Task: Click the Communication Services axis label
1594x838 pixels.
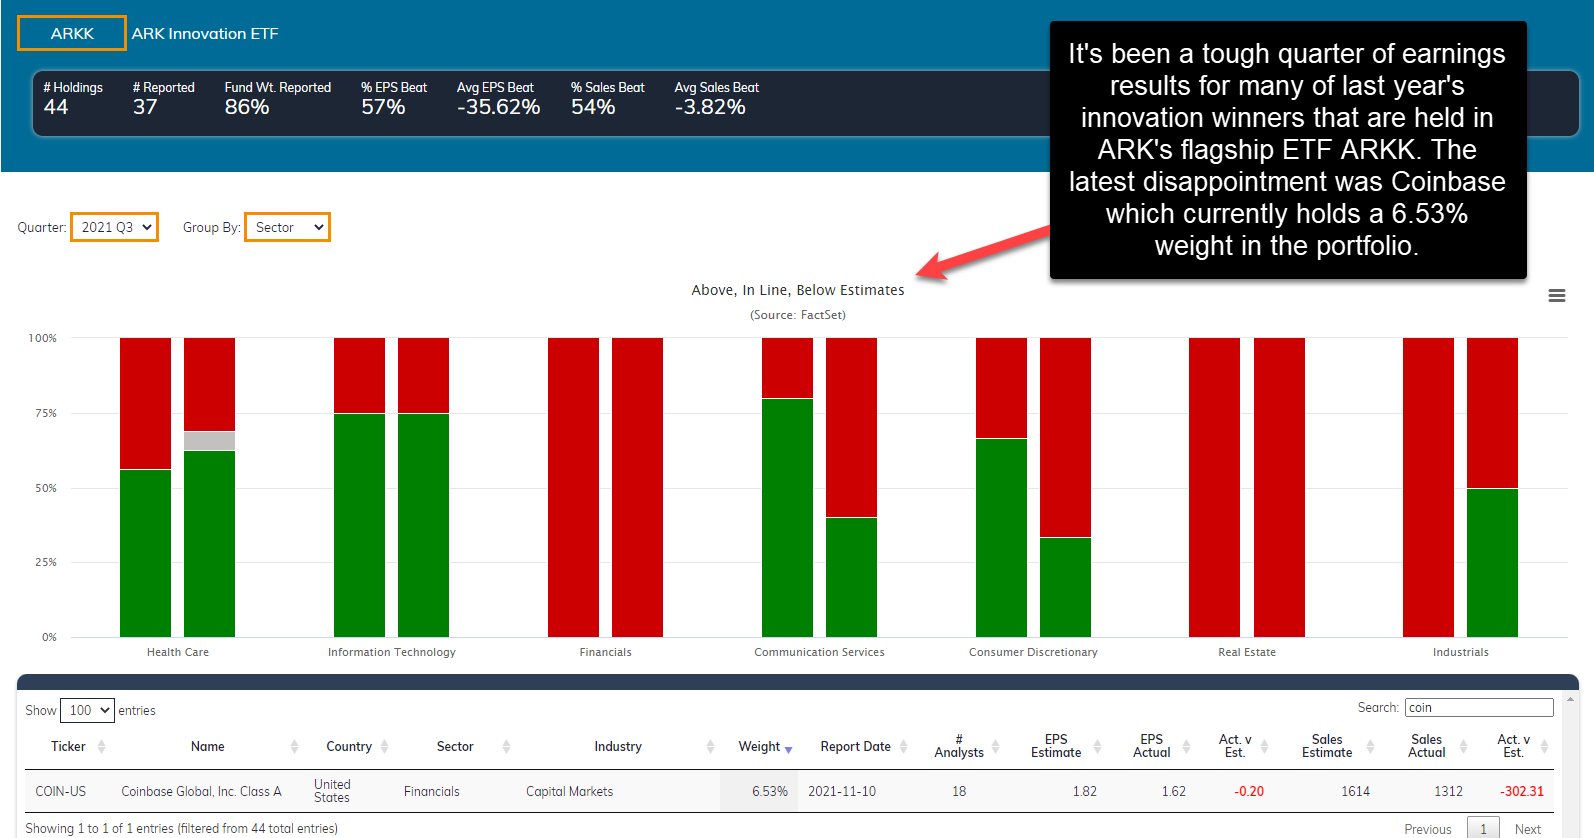Action: point(819,652)
